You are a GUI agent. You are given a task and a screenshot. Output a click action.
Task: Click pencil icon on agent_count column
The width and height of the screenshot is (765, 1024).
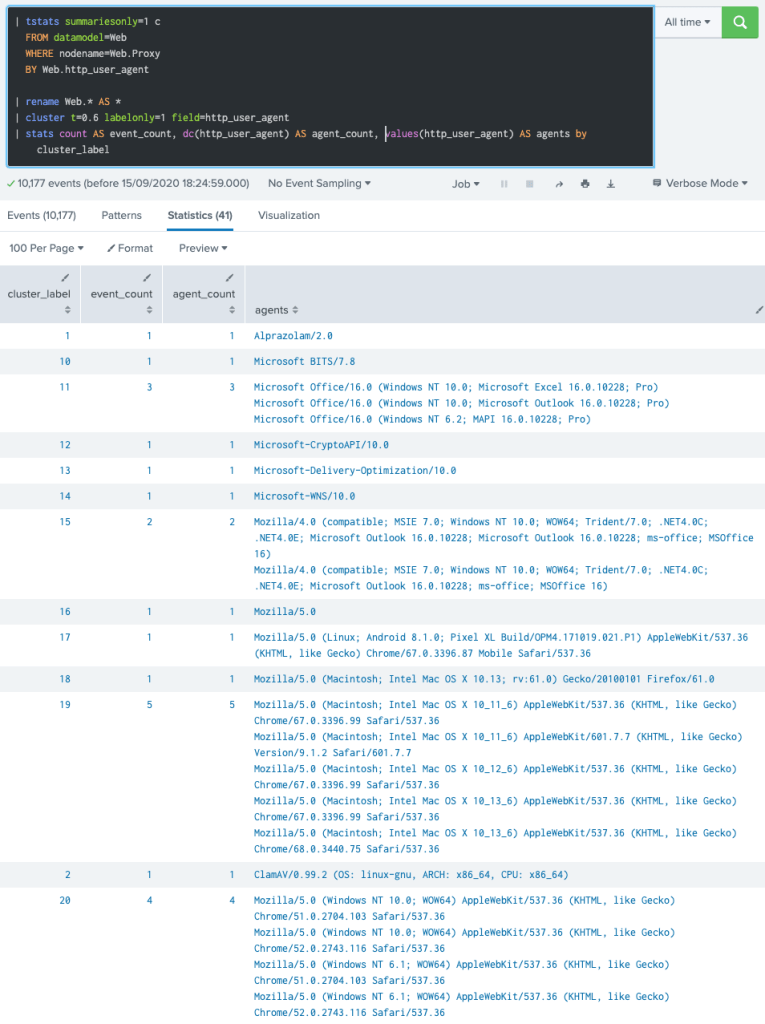point(229,277)
